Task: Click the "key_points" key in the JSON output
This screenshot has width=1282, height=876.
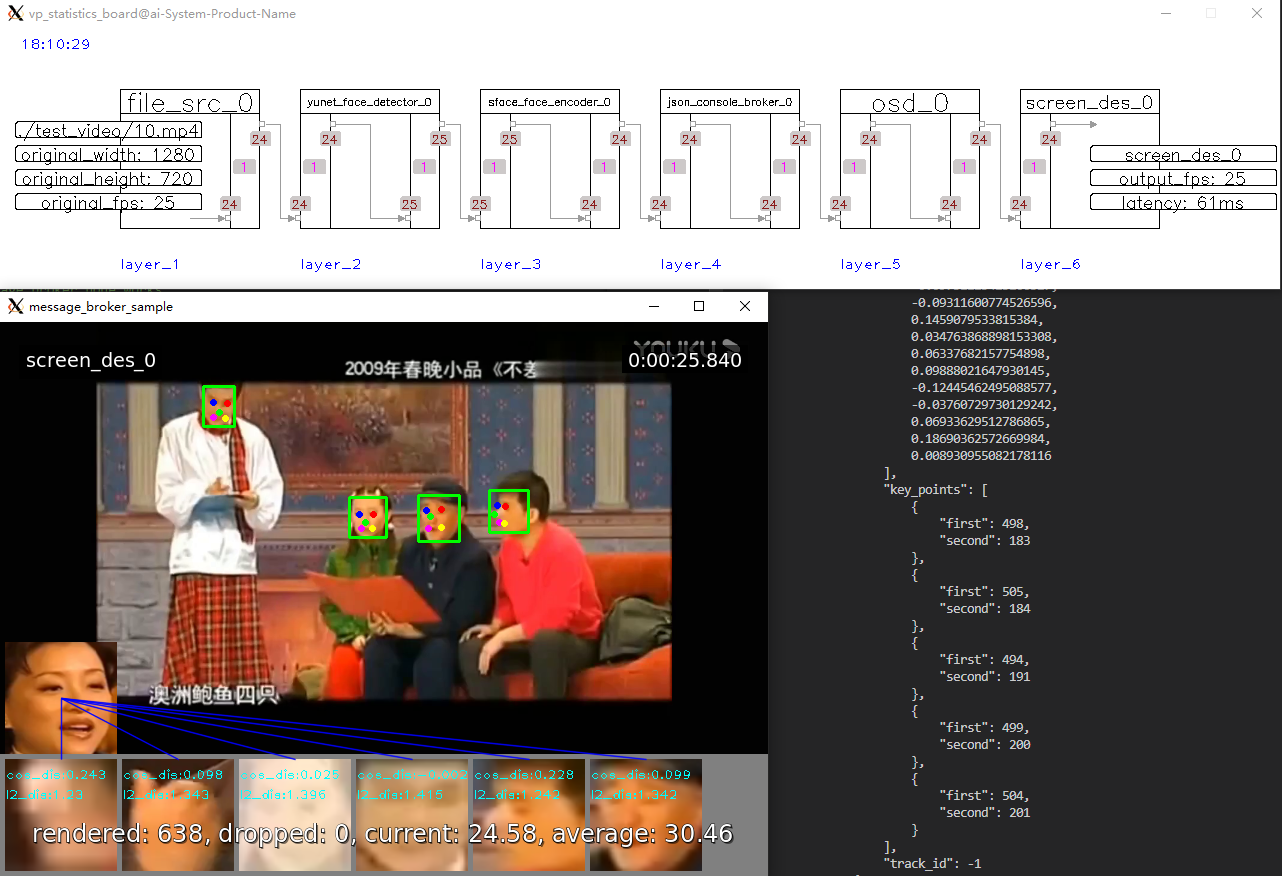Action: click(928, 489)
